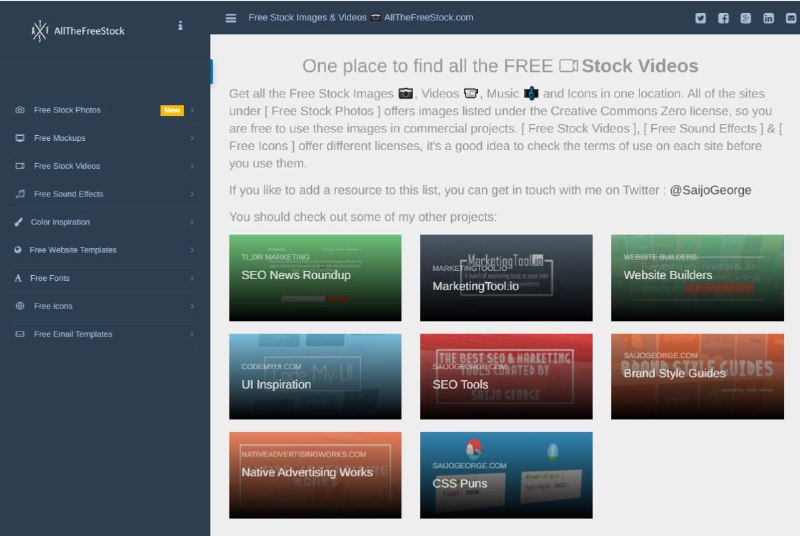800x536 pixels.
Task: Click the icon beside Free Website Templates
Action: tap(18, 250)
